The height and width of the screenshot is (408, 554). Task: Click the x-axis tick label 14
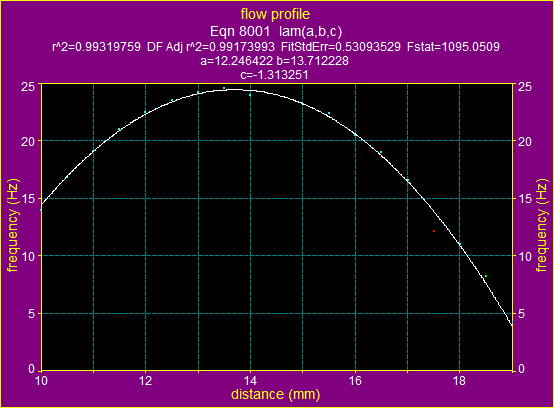point(250,381)
